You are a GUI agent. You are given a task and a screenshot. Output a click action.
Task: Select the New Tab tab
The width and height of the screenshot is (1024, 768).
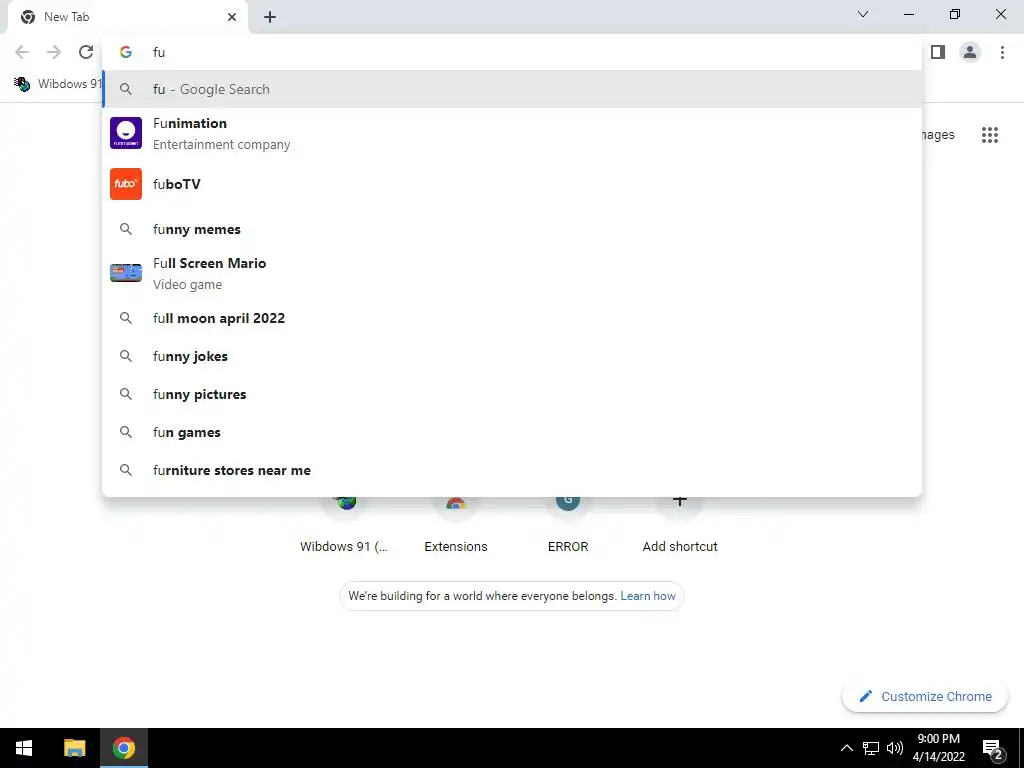point(127,17)
